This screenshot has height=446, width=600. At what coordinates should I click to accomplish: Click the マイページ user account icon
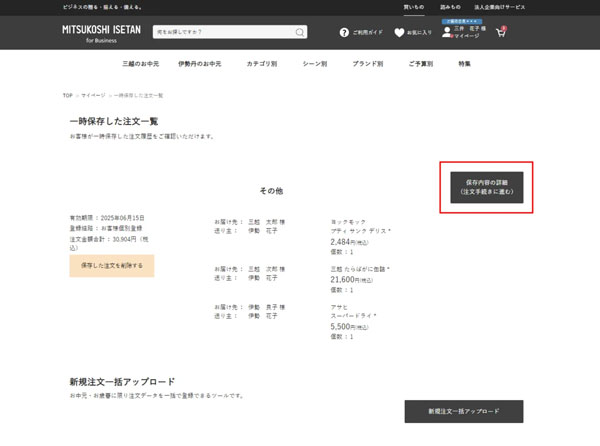click(x=447, y=32)
